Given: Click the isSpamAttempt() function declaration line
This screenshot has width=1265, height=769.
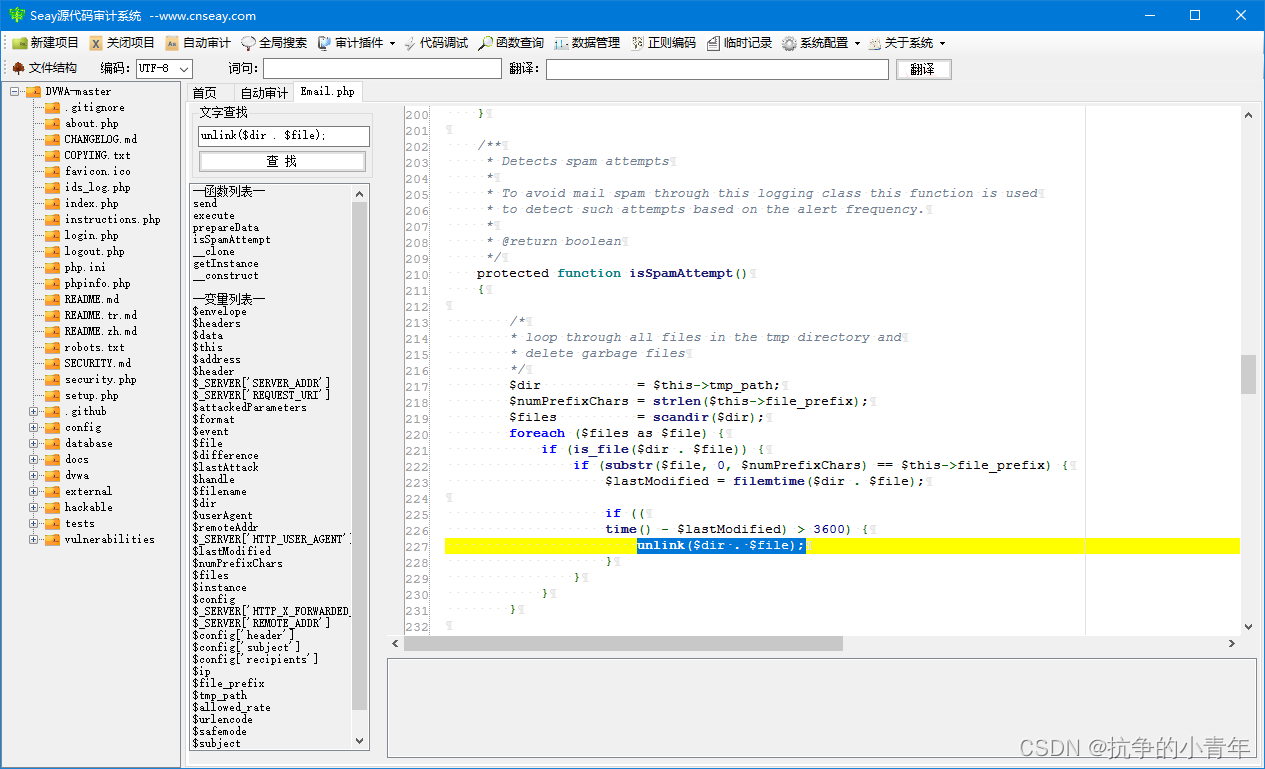Looking at the screenshot, I should (612, 273).
